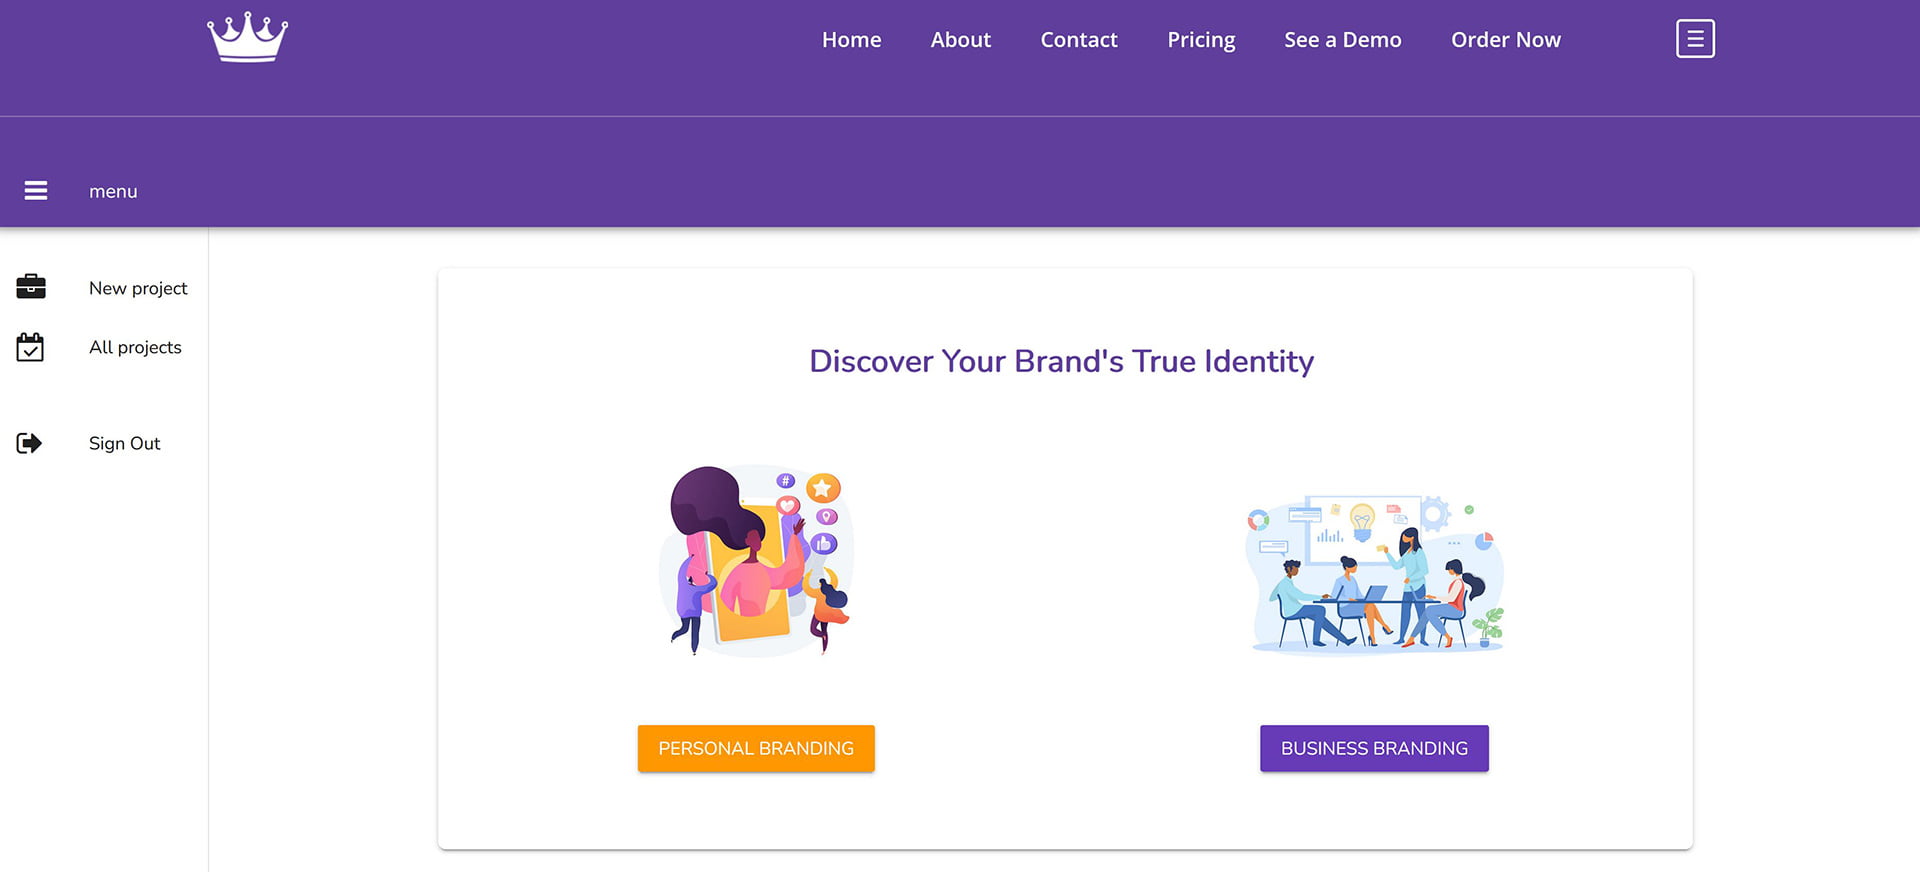Open the About page link
This screenshot has width=1920, height=872.
point(960,40)
